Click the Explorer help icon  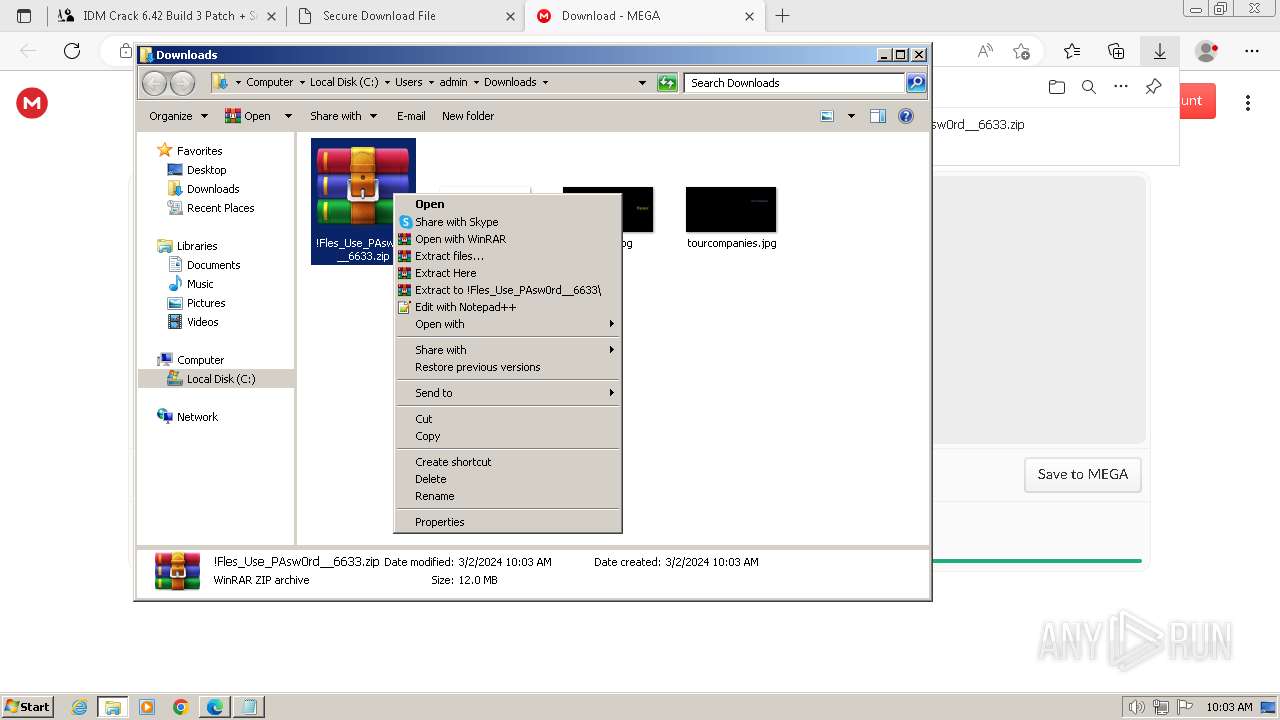[906, 116]
